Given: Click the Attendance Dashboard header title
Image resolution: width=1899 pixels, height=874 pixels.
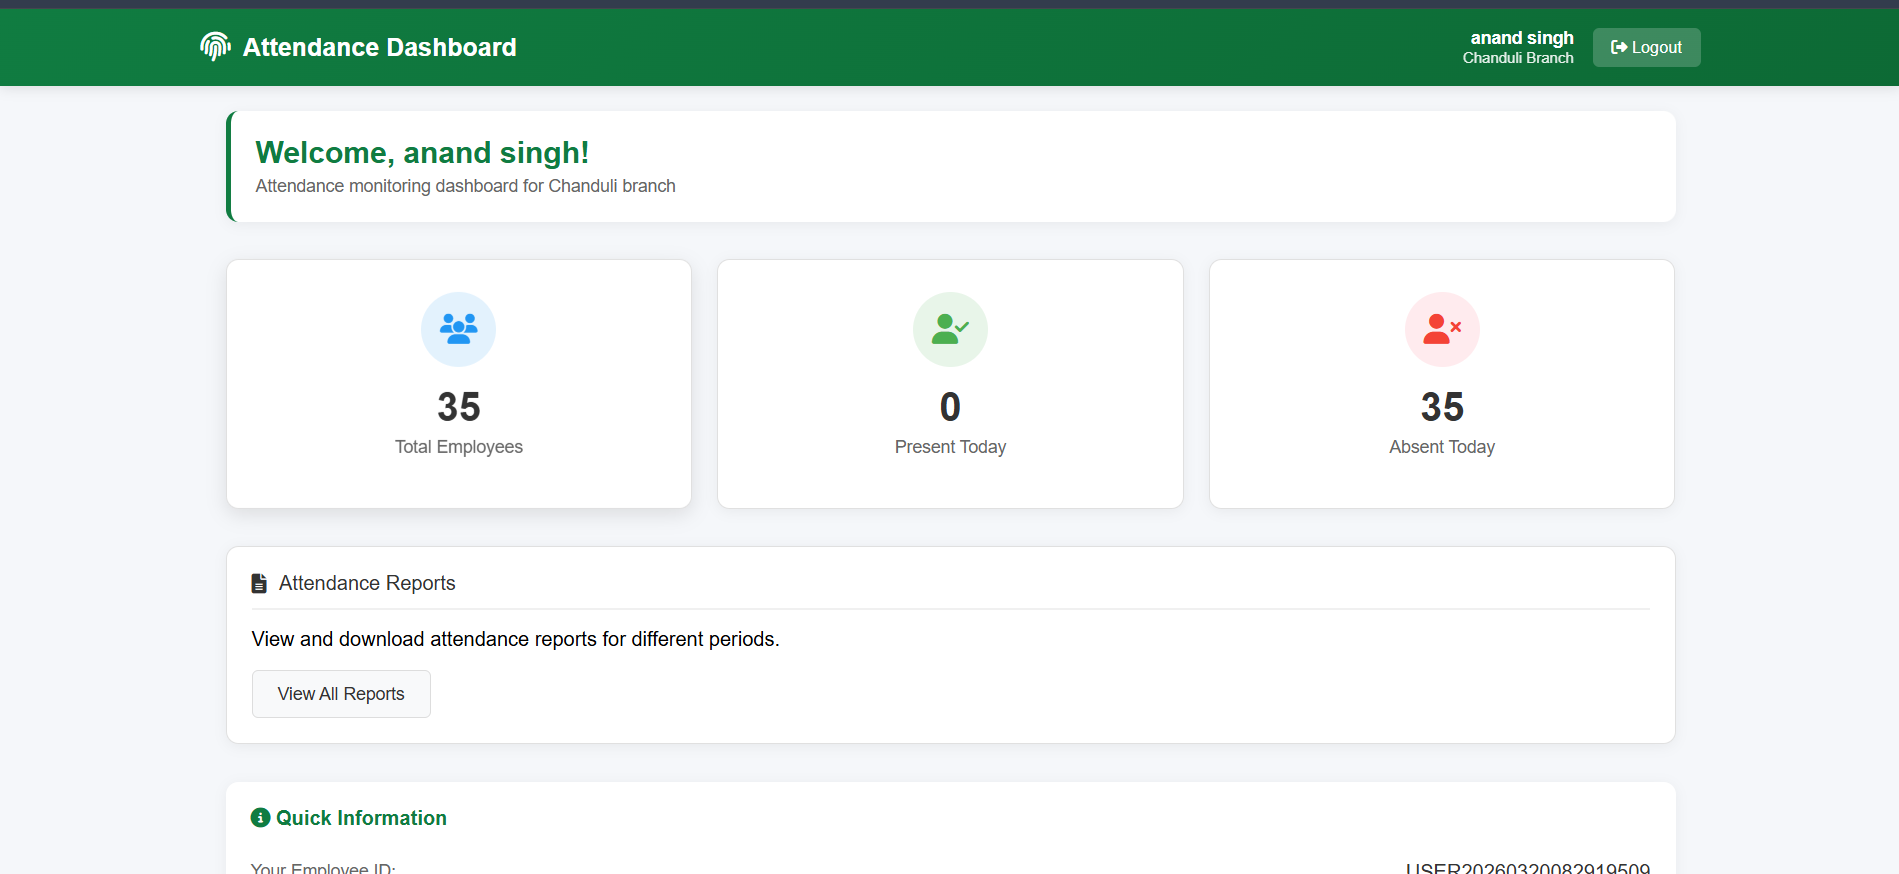Looking at the screenshot, I should pos(379,47).
